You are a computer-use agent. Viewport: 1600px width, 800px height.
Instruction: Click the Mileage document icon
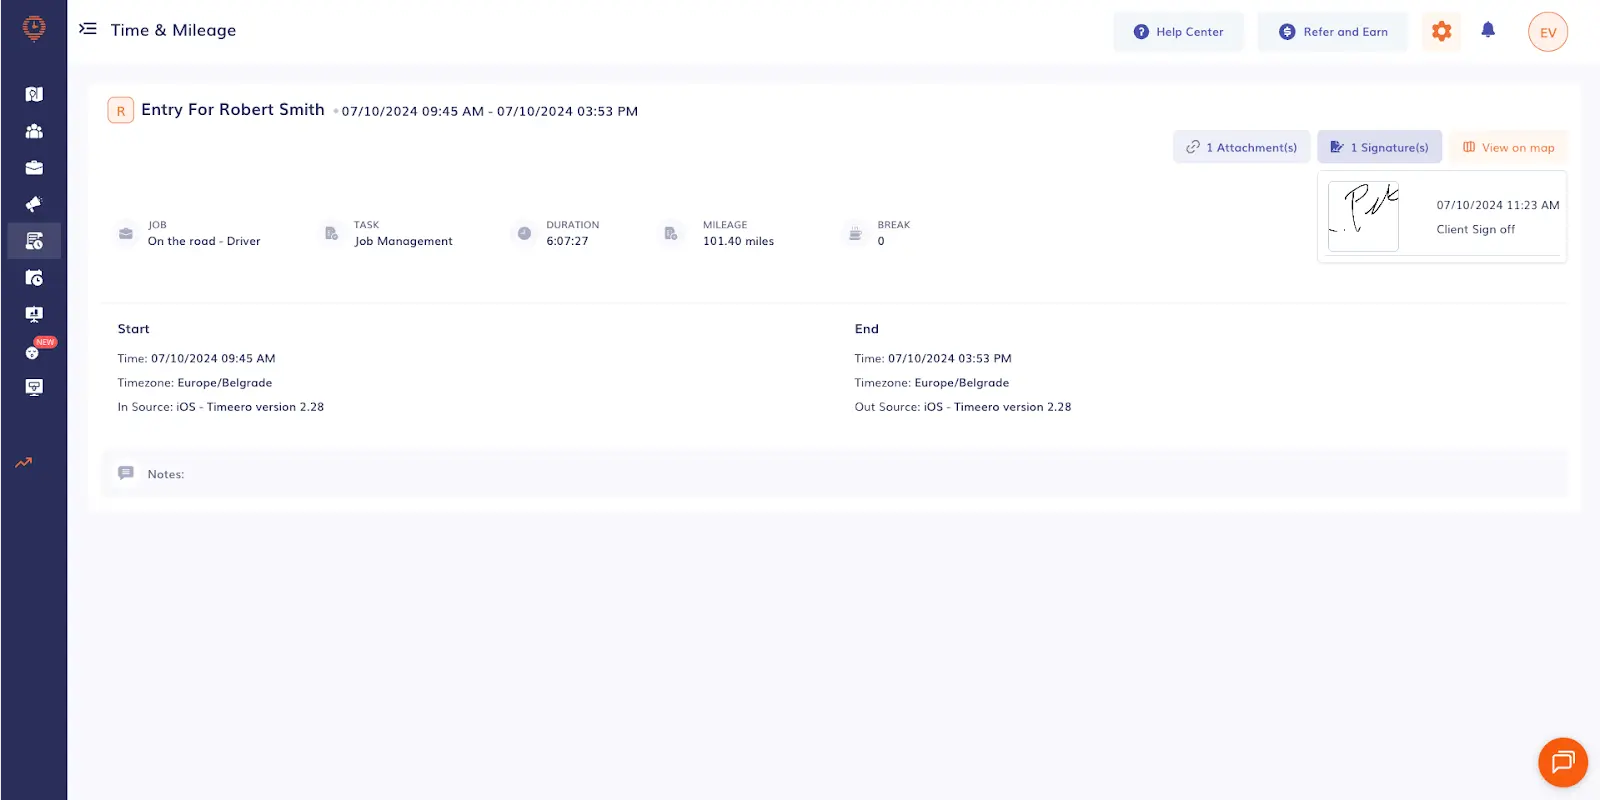(x=671, y=233)
